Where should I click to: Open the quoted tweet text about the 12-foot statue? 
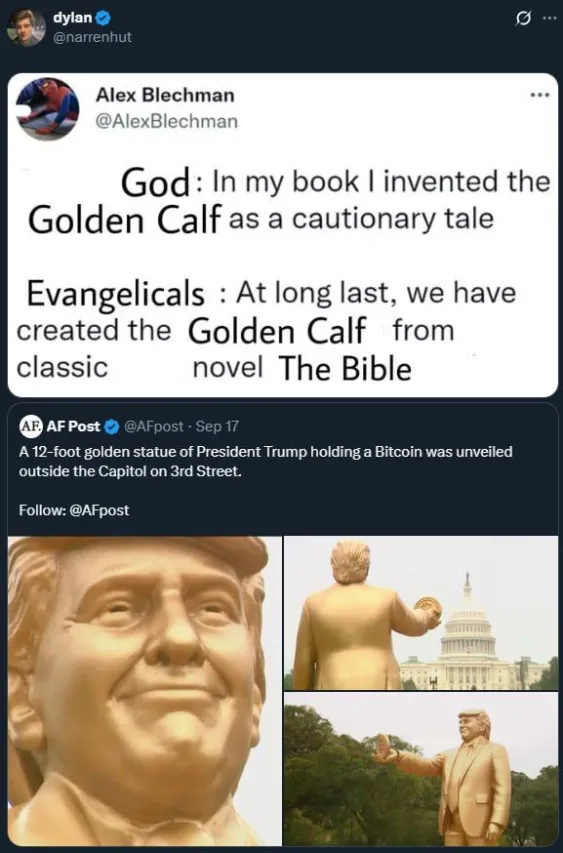click(x=265, y=461)
